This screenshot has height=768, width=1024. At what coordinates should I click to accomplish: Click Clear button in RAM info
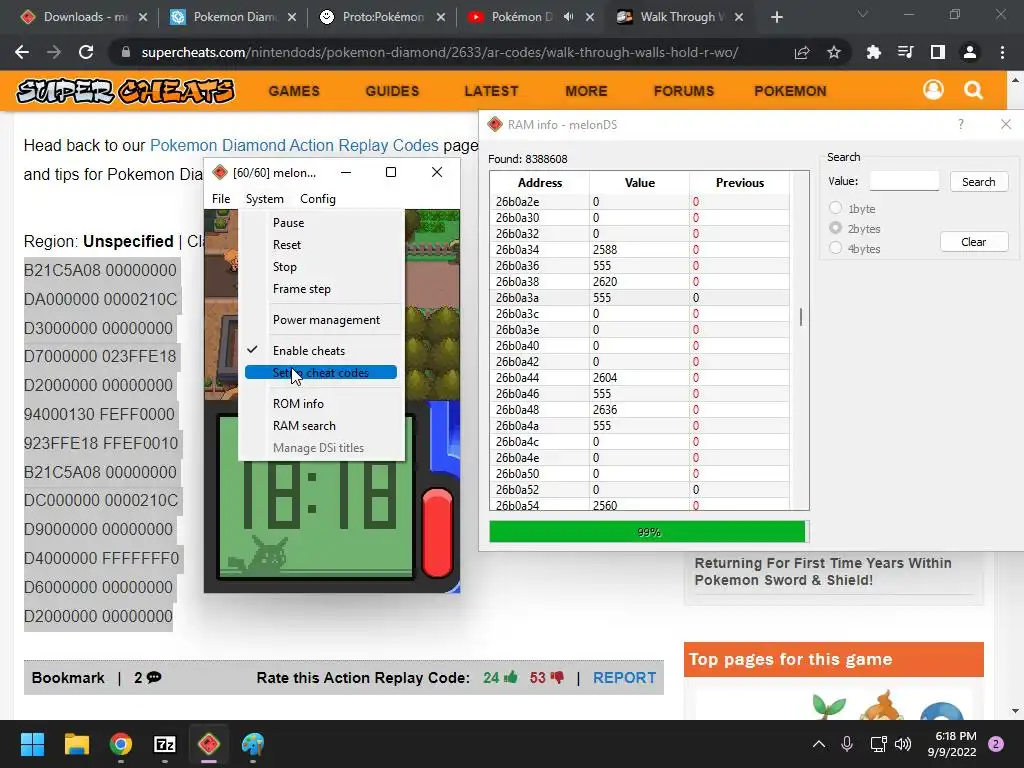(x=974, y=242)
